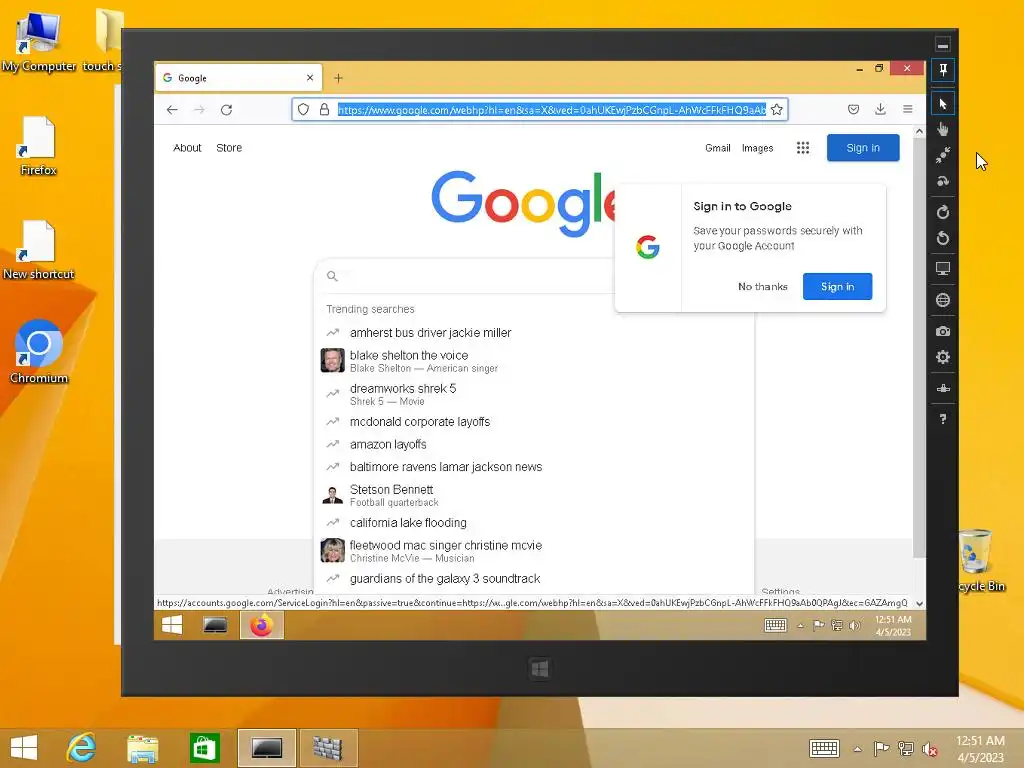1024x768 pixels.
Task: Open network properties icon in simulator toolbar
Action: click(942, 389)
